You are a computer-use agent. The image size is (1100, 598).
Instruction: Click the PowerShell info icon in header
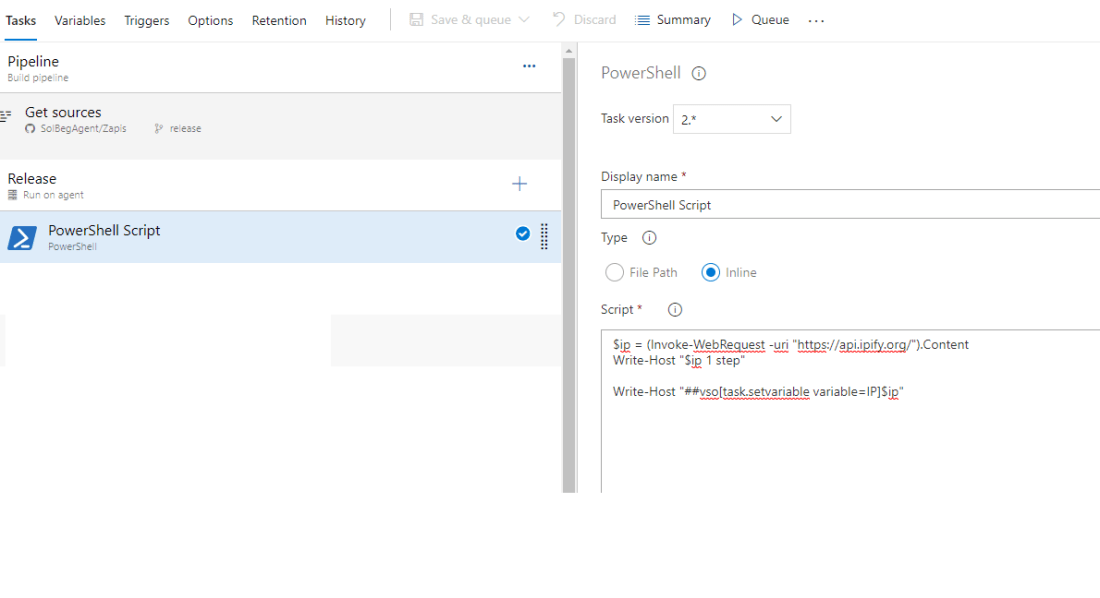coord(699,73)
